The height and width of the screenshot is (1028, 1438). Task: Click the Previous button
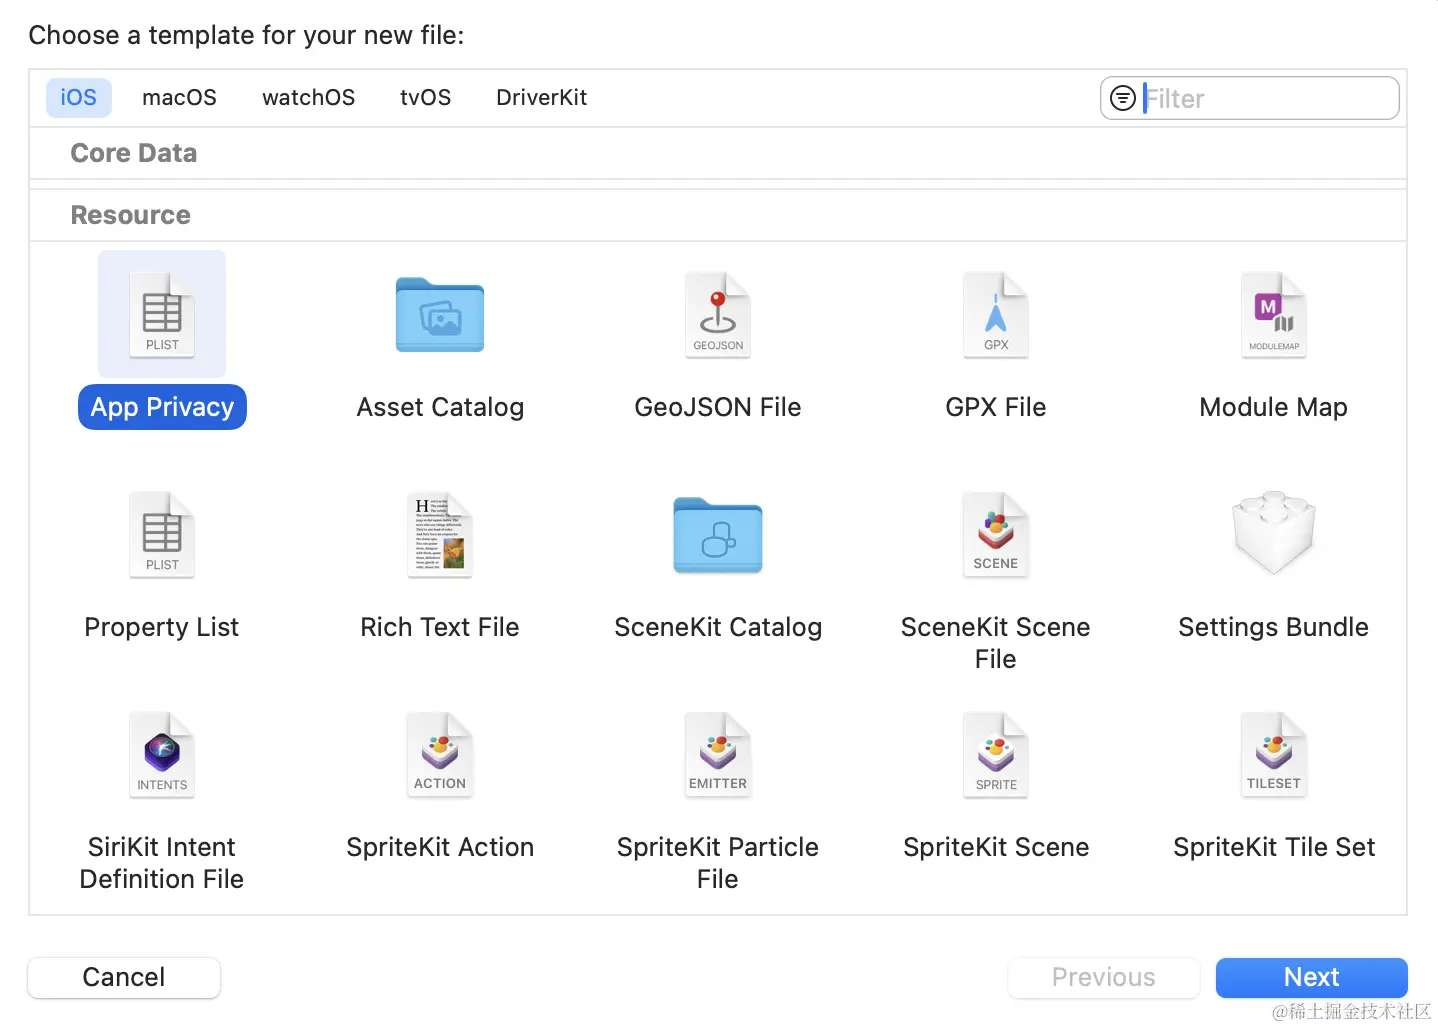(x=1104, y=977)
